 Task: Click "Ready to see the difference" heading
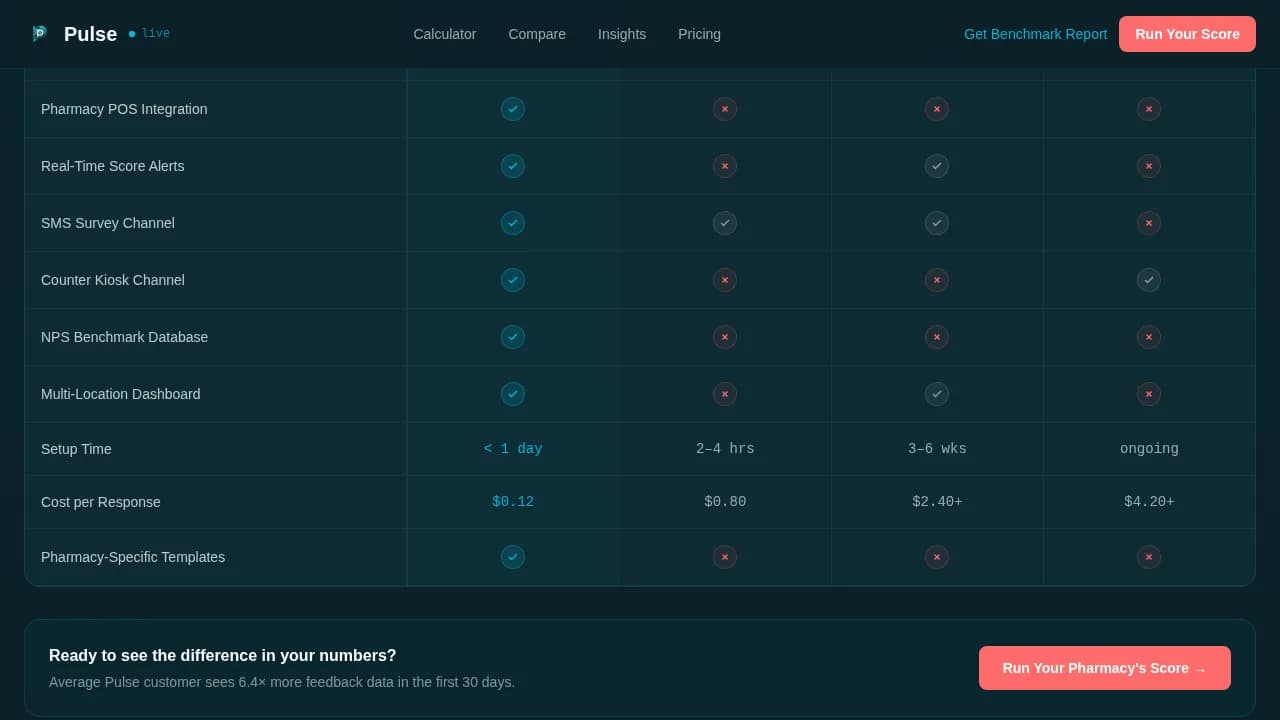[223, 656]
